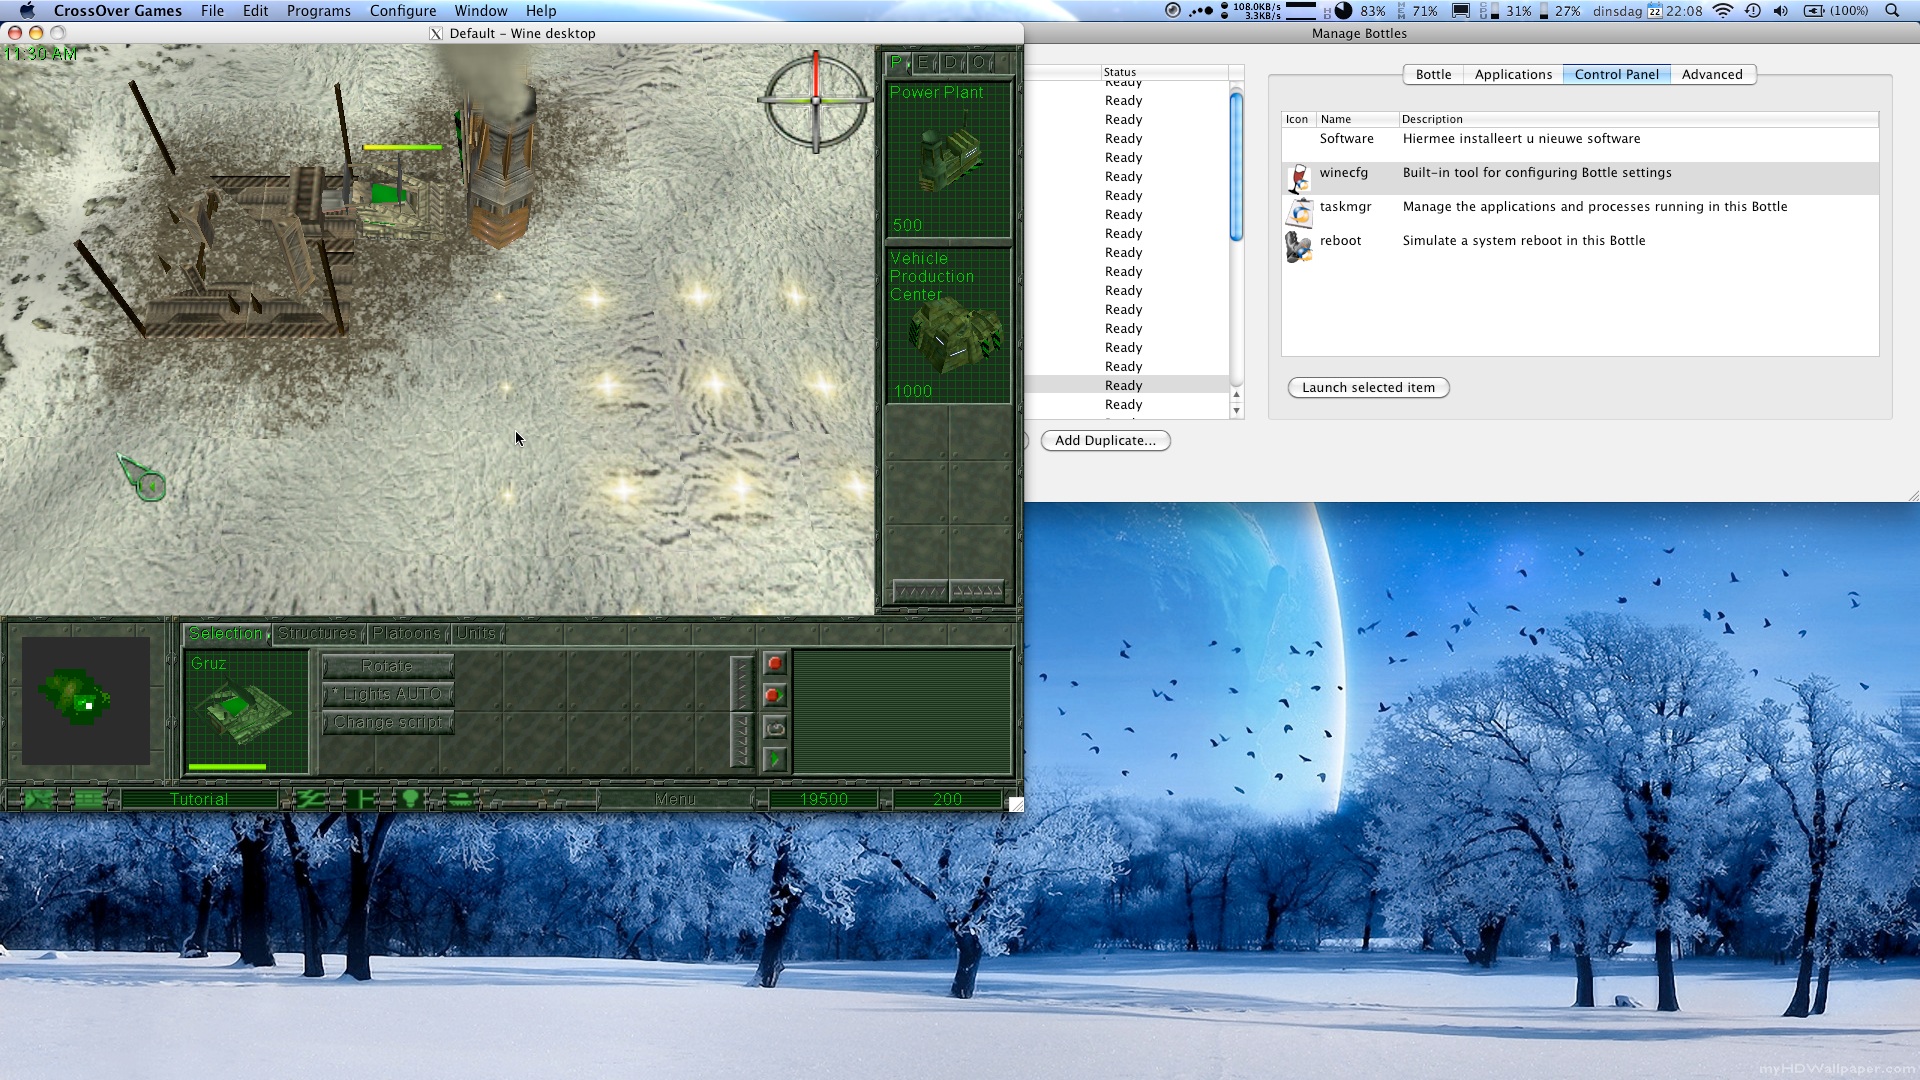Open the Help menu
The width and height of the screenshot is (1920, 1080).
pyautogui.click(x=541, y=11)
